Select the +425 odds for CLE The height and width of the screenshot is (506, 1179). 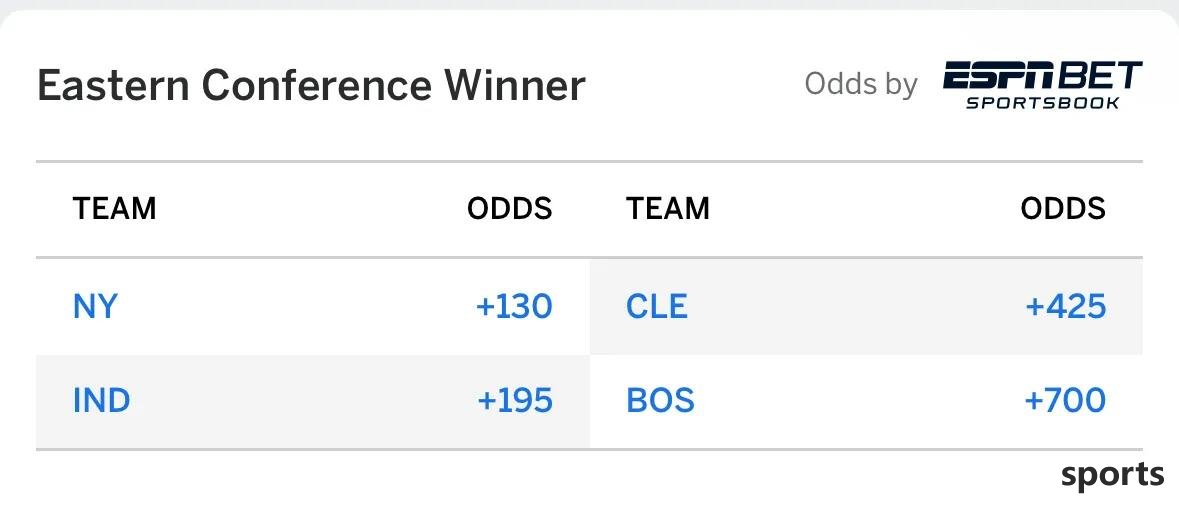[x=1065, y=307]
